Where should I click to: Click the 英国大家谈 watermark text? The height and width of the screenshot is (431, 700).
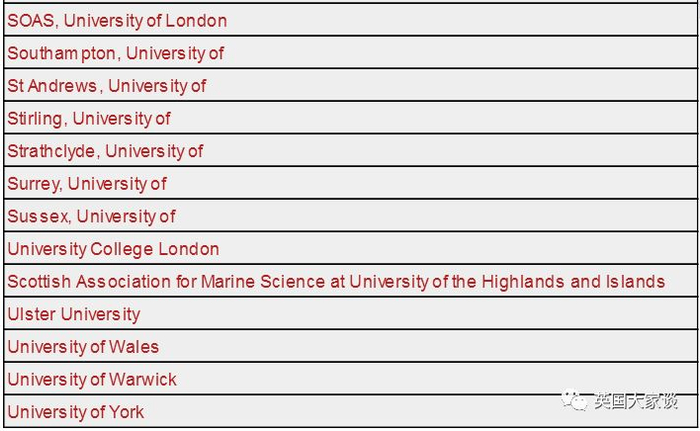[635, 401]
